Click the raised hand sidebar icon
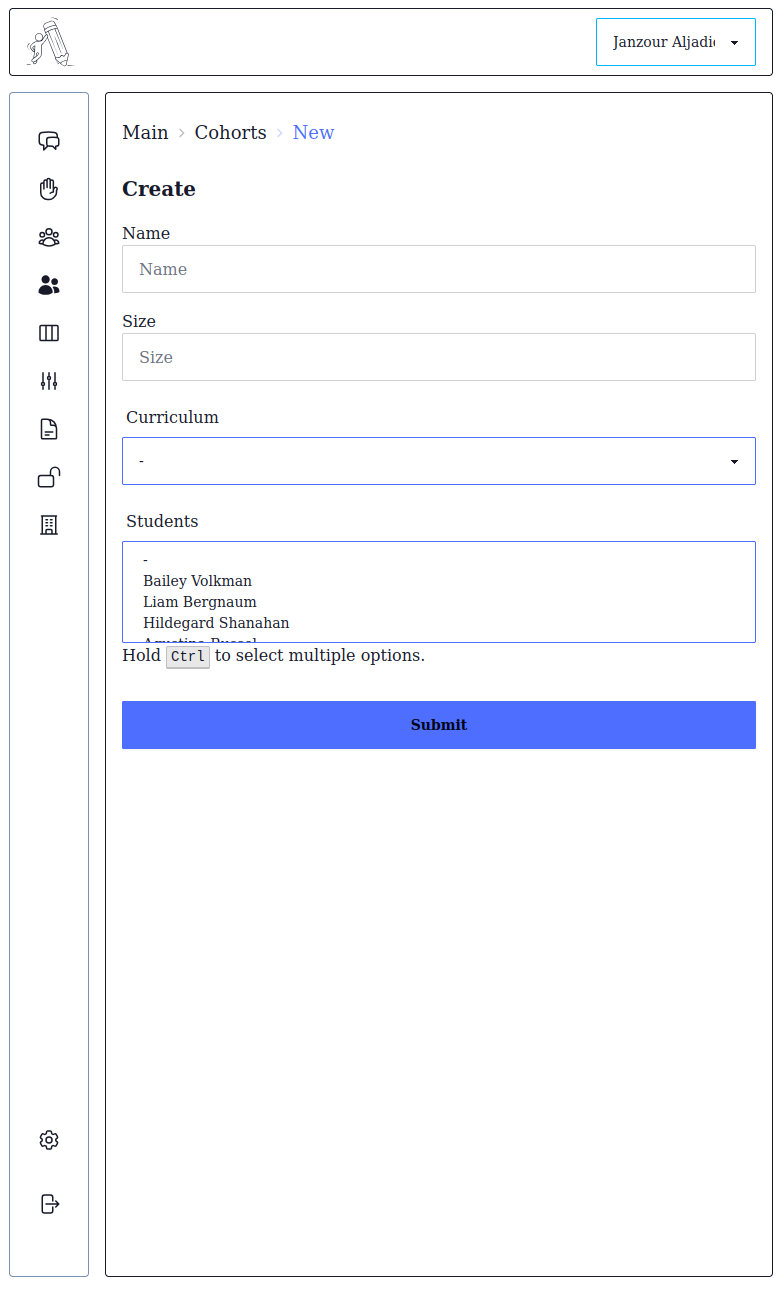780x1289 pixels. pos(49,189)
